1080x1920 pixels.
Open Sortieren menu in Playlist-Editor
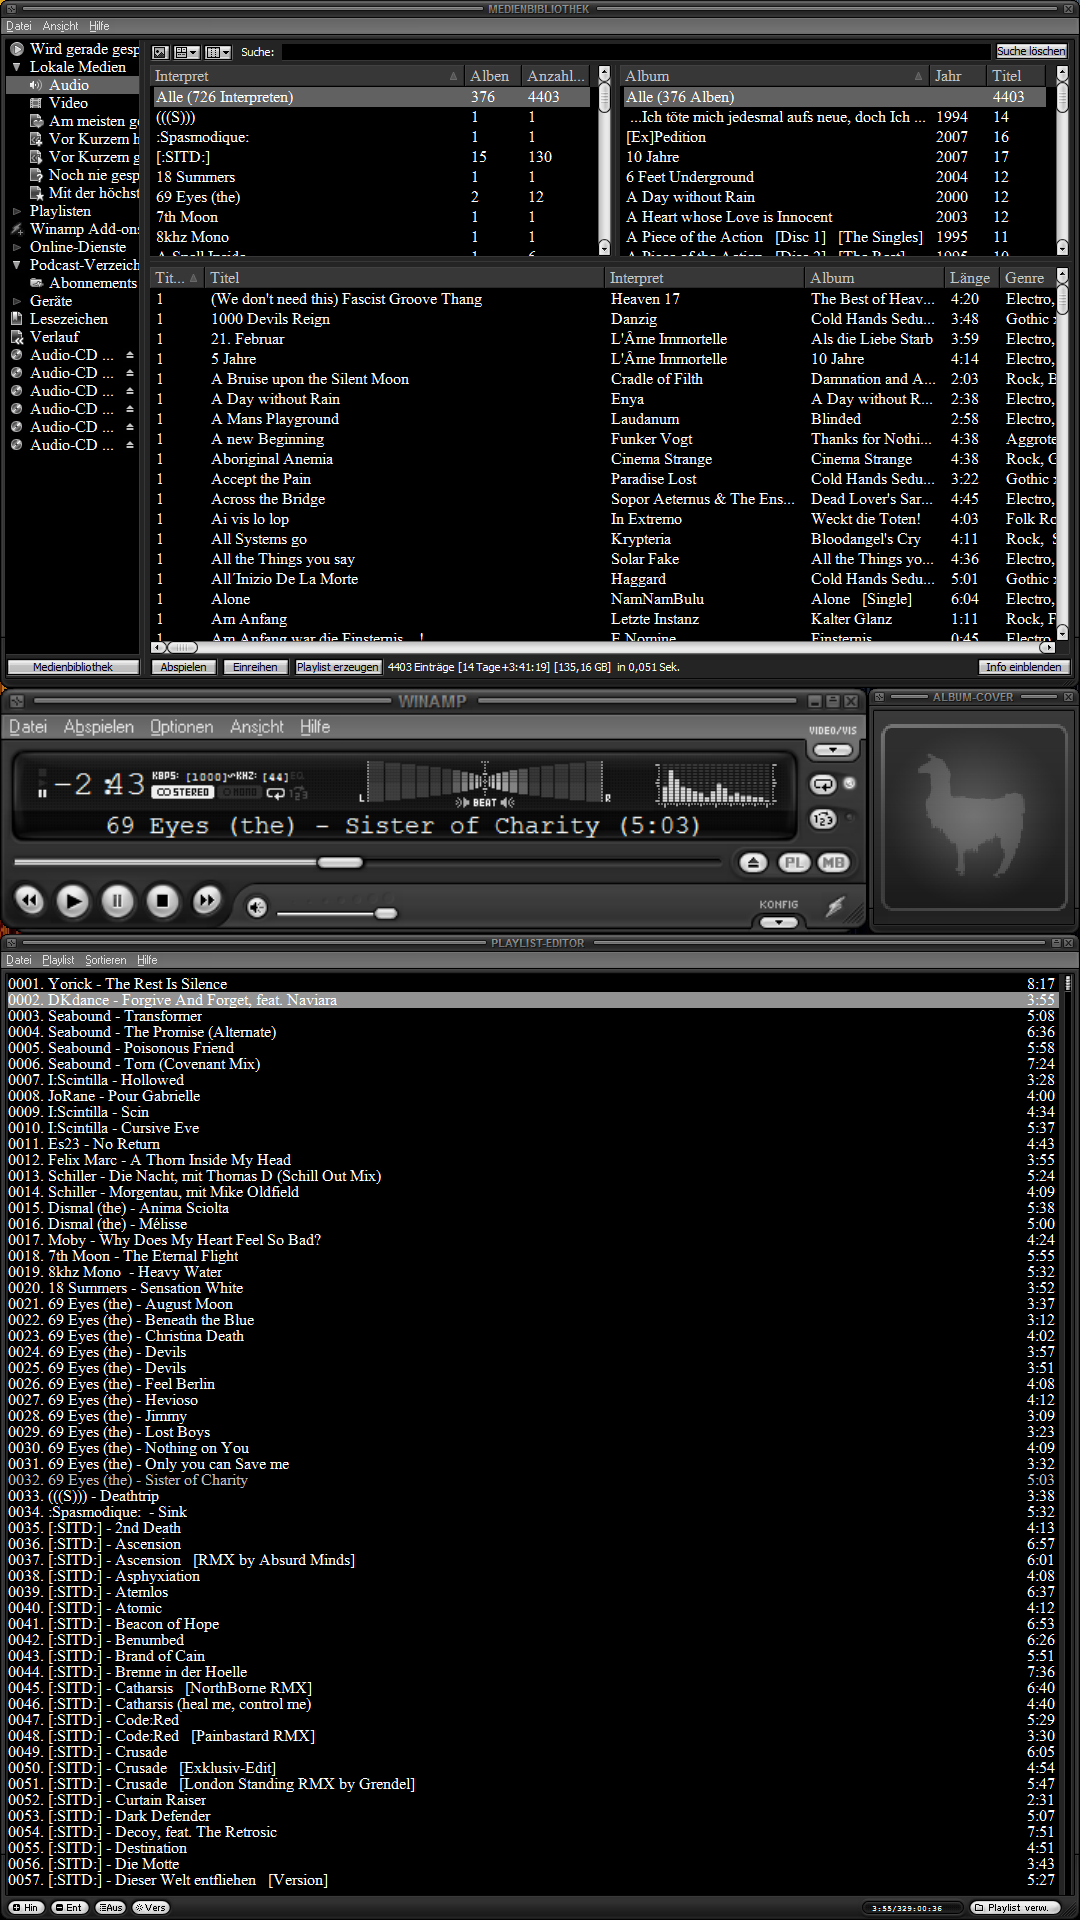[106, 960]
